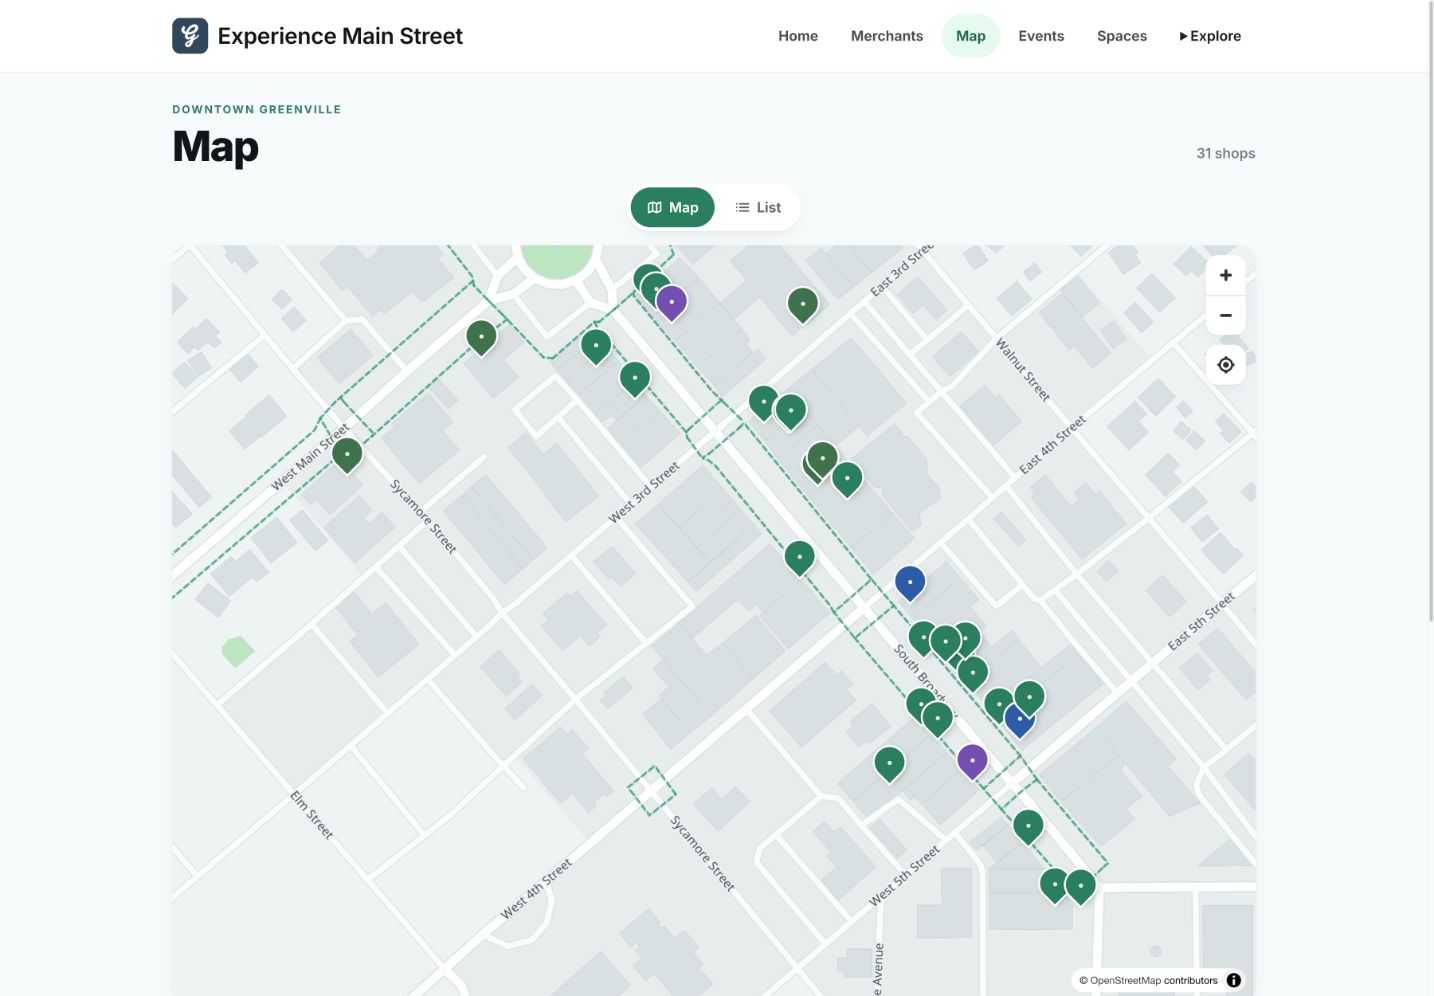Select the olive pin north of Sycamore Street
The width and height of the screenshot is (1434, 996).
[481, 337]
